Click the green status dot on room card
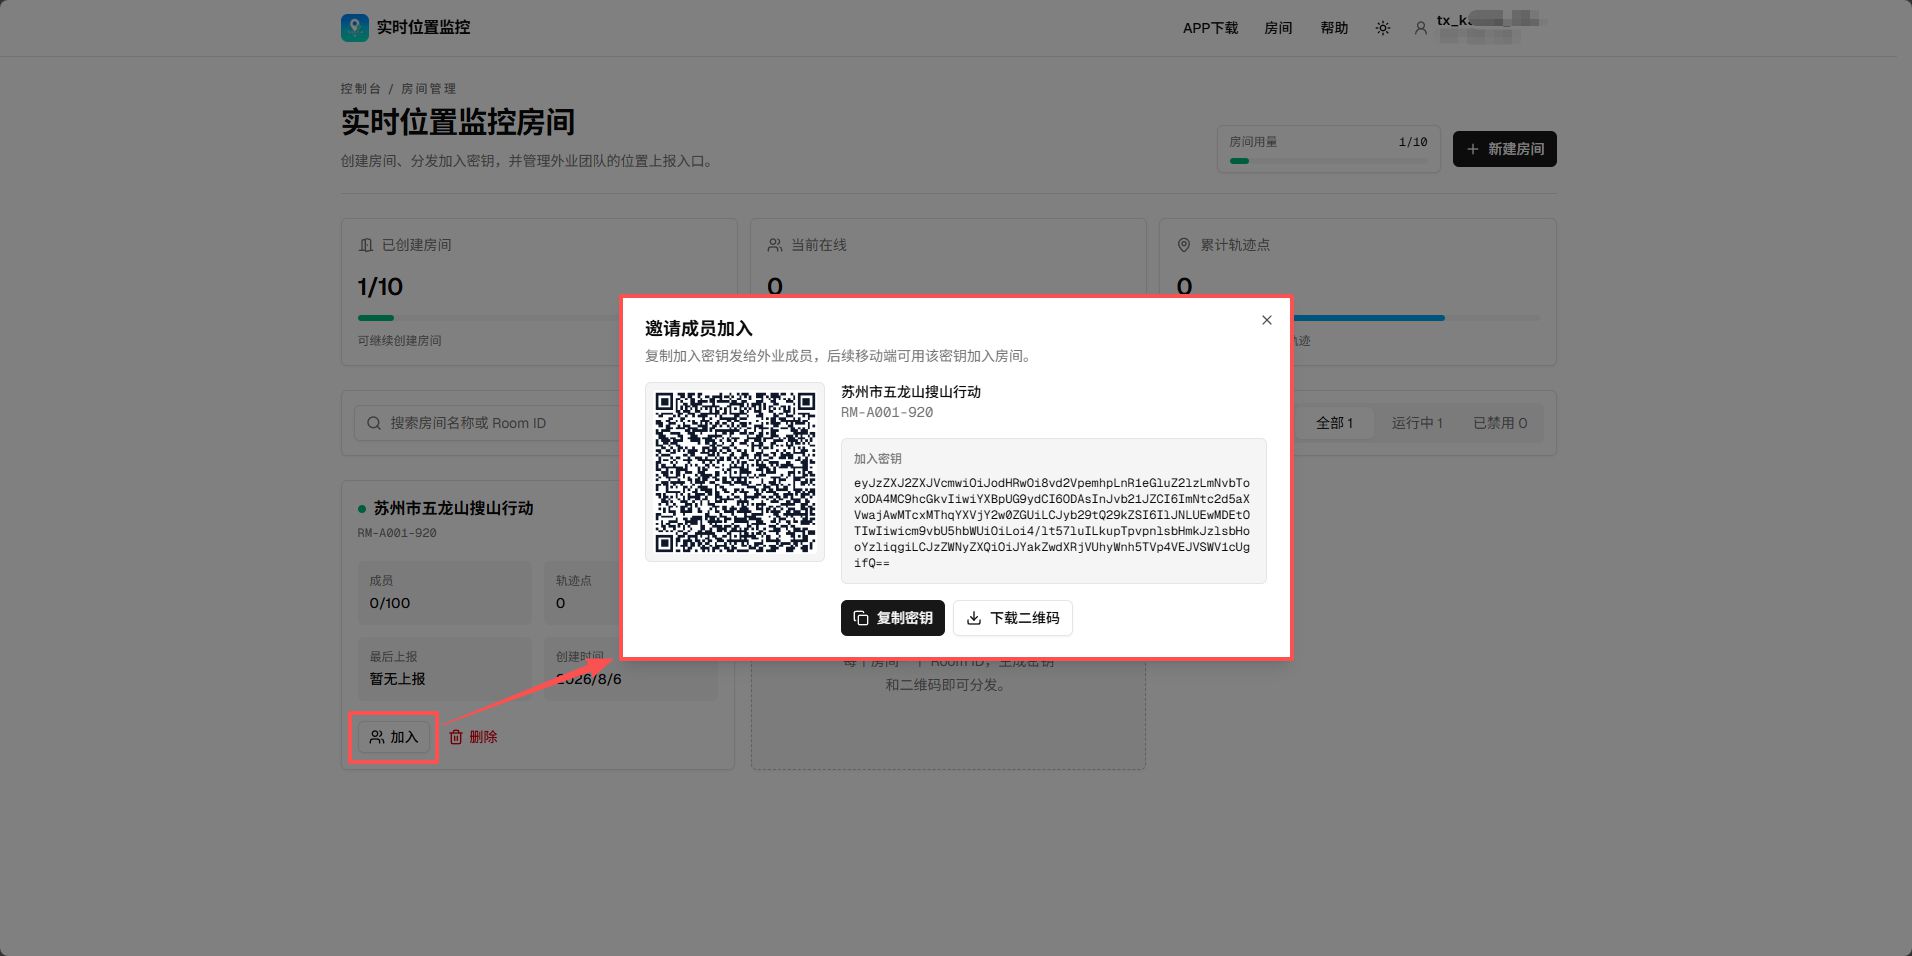The width and height of the screenshot is (1912, 956). point(362,509)
